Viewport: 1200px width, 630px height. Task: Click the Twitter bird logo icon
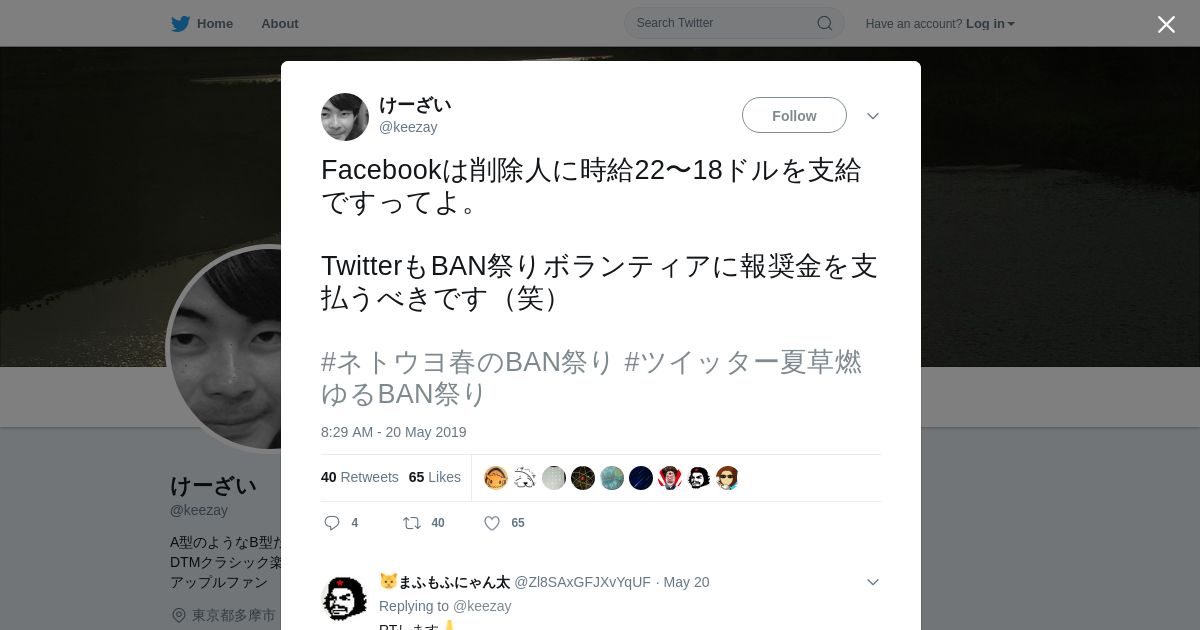tap(180, 24)
